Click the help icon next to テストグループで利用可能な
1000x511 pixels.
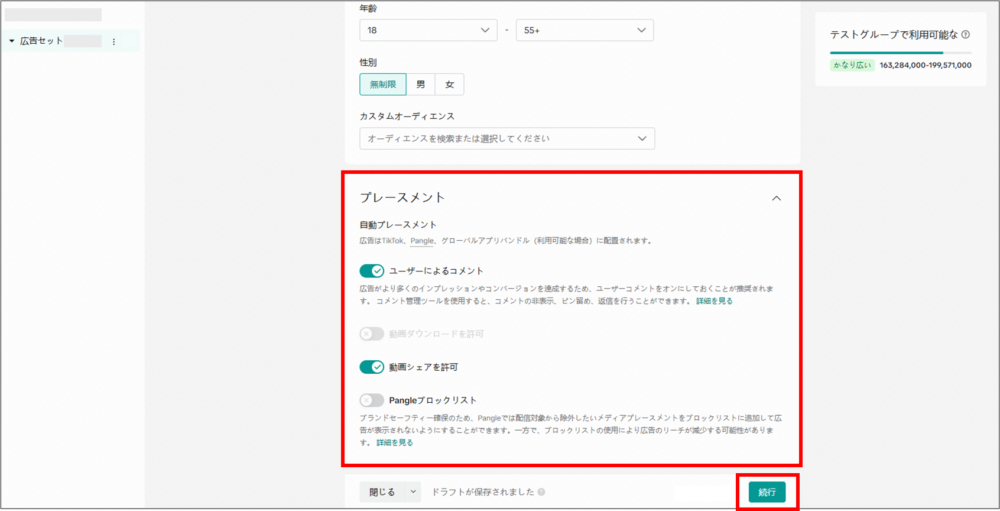click(x=965, y=34)
